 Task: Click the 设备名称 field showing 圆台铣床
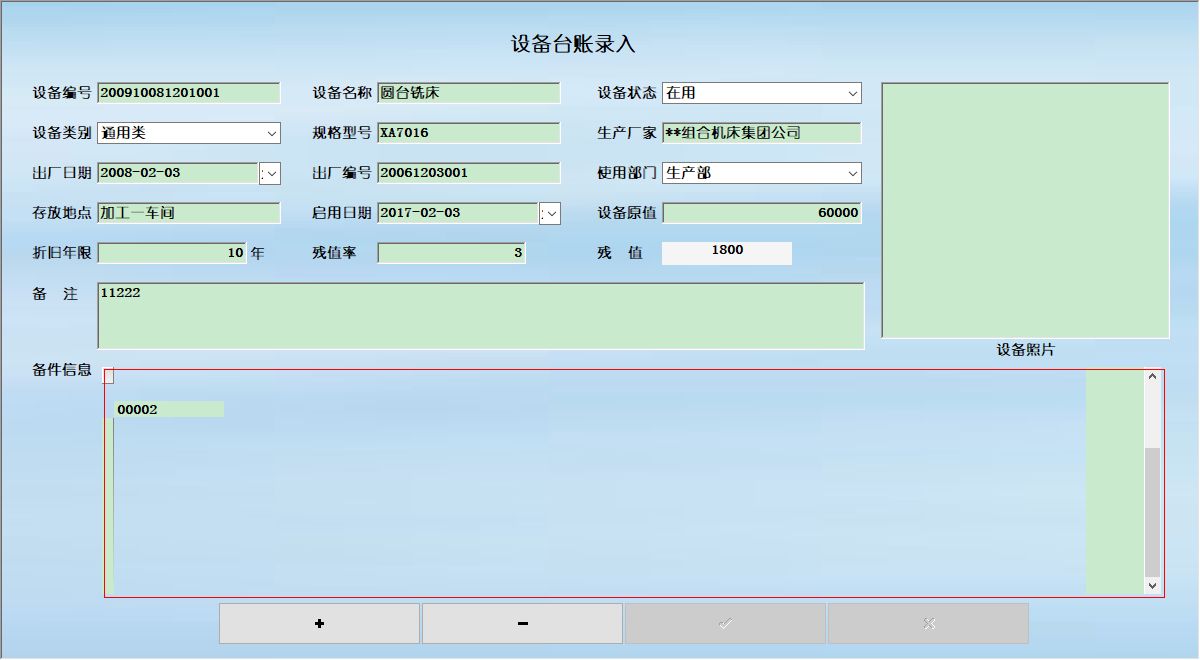click(x=468, y=93)
